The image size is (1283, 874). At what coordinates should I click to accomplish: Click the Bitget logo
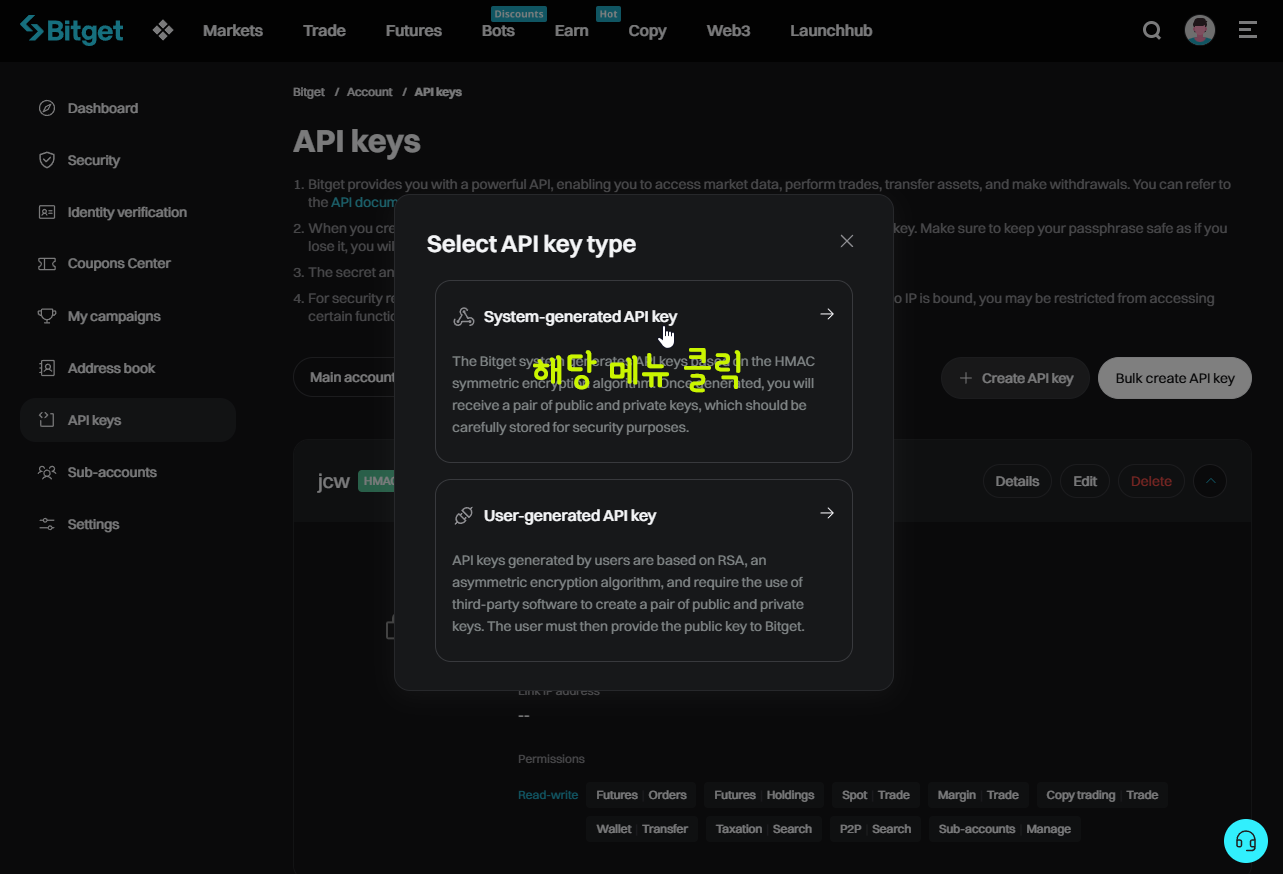point(72,30)
